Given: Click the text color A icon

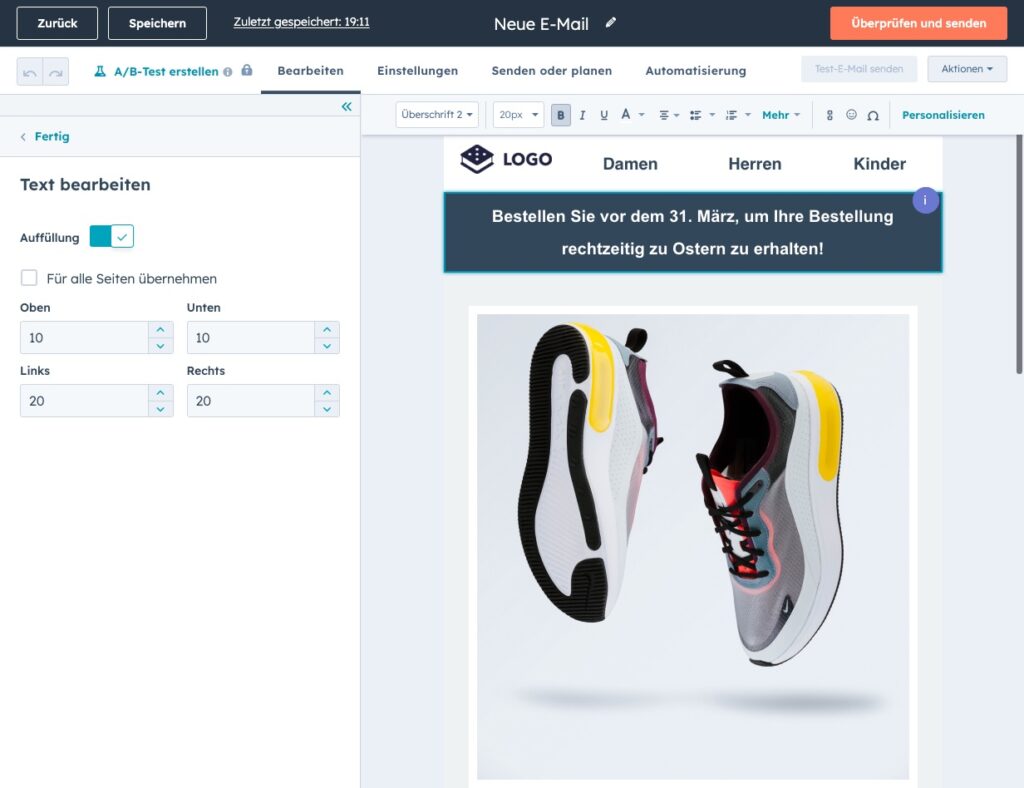Looking at the screenshot, I should (x=626, y=114).
